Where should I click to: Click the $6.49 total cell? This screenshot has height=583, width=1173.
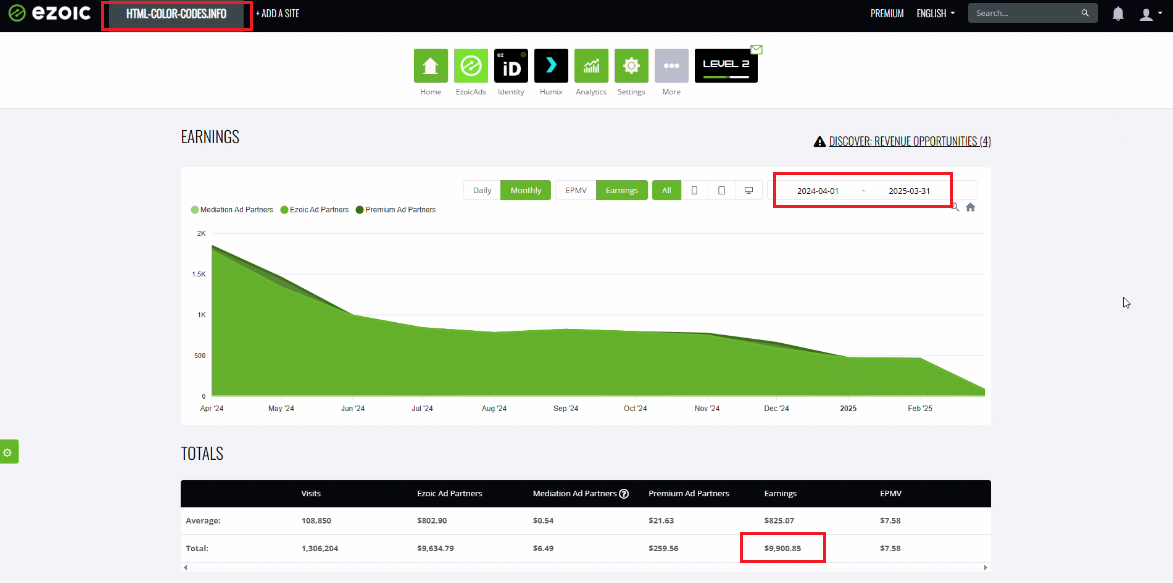pyautogui.click(x=544, y=549)
